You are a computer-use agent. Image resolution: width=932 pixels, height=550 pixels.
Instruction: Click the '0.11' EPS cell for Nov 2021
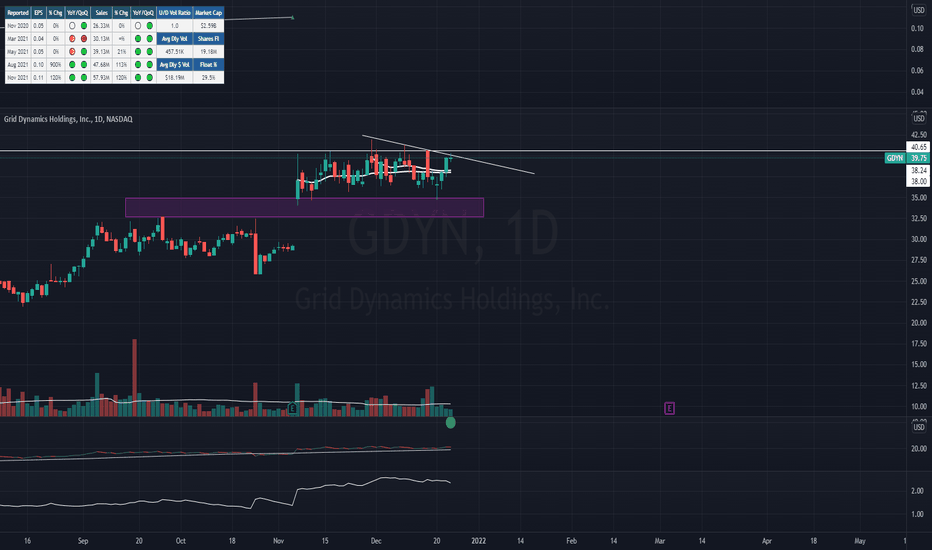click(39, 77)
